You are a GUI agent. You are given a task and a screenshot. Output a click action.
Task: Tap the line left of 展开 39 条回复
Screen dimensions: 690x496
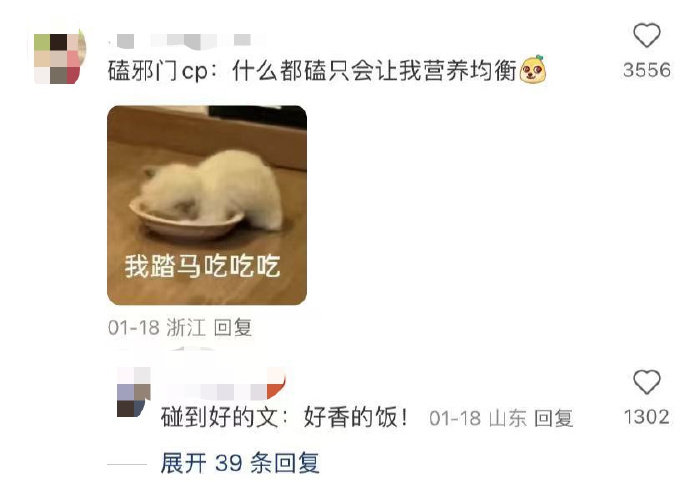tap(127, 464)
